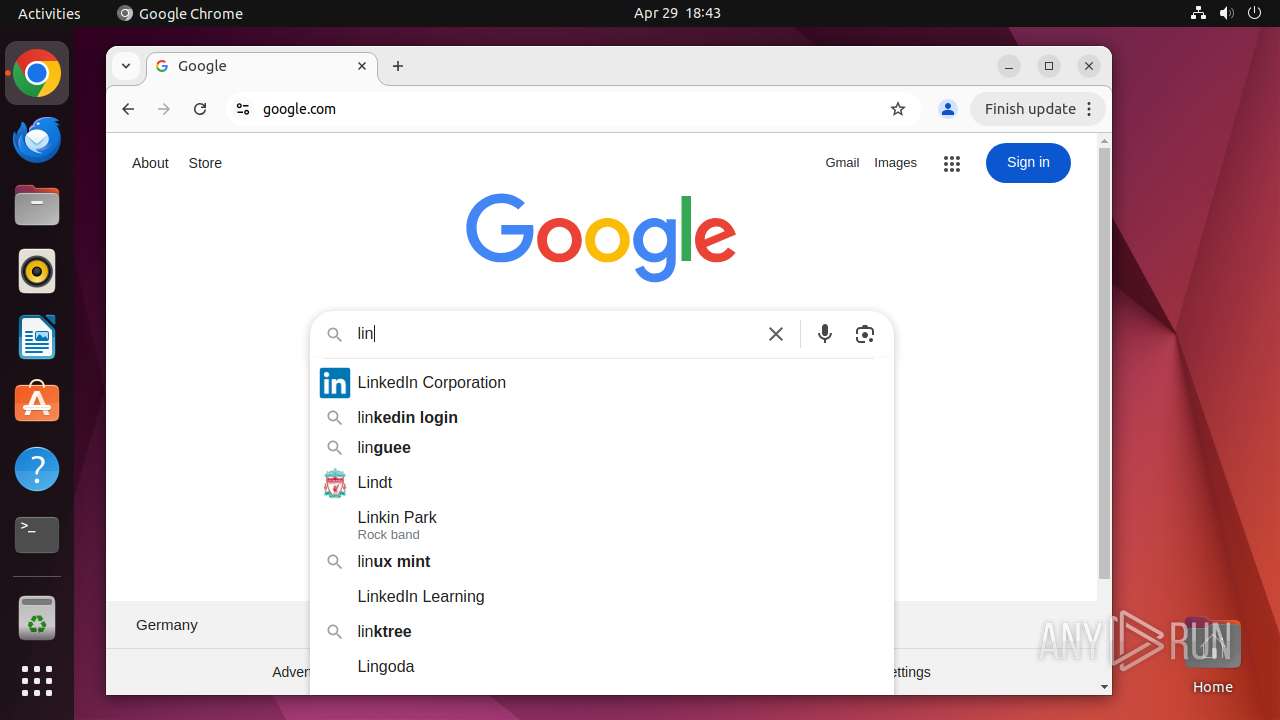
Task: Show Applications grid in the dock
Action: (x=37, y=681)
